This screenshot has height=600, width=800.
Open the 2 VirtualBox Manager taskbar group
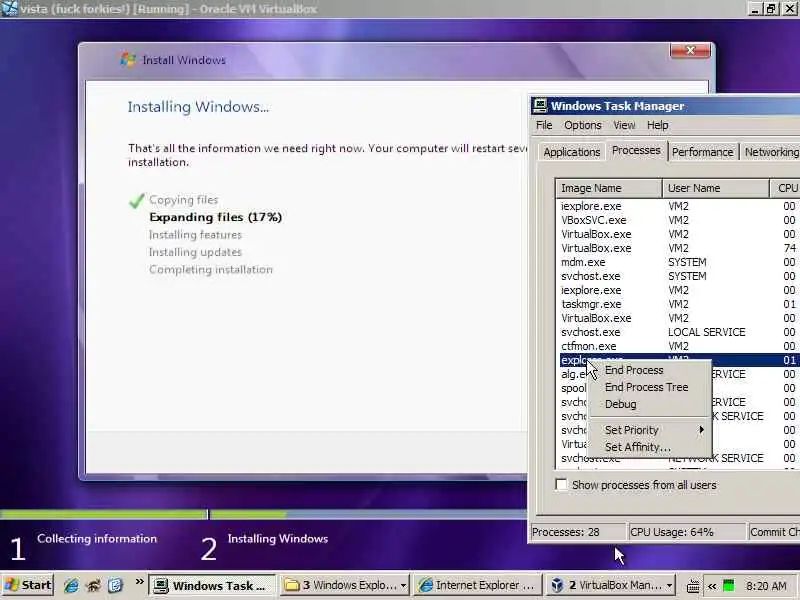pyautogui.click(x=610, y=585)
